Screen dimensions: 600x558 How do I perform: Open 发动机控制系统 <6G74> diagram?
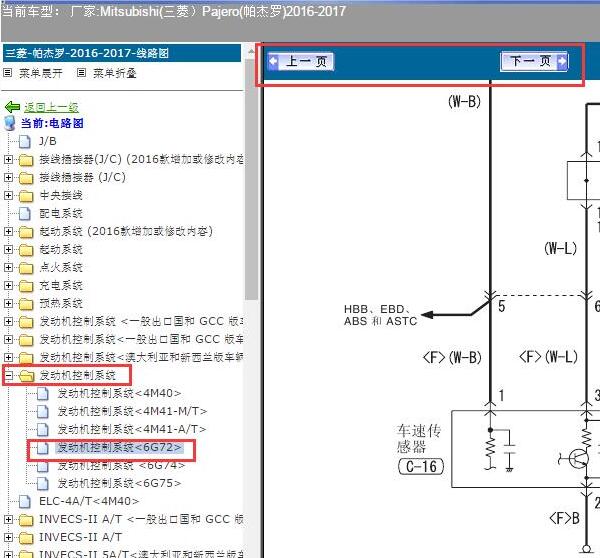point(121,465)
